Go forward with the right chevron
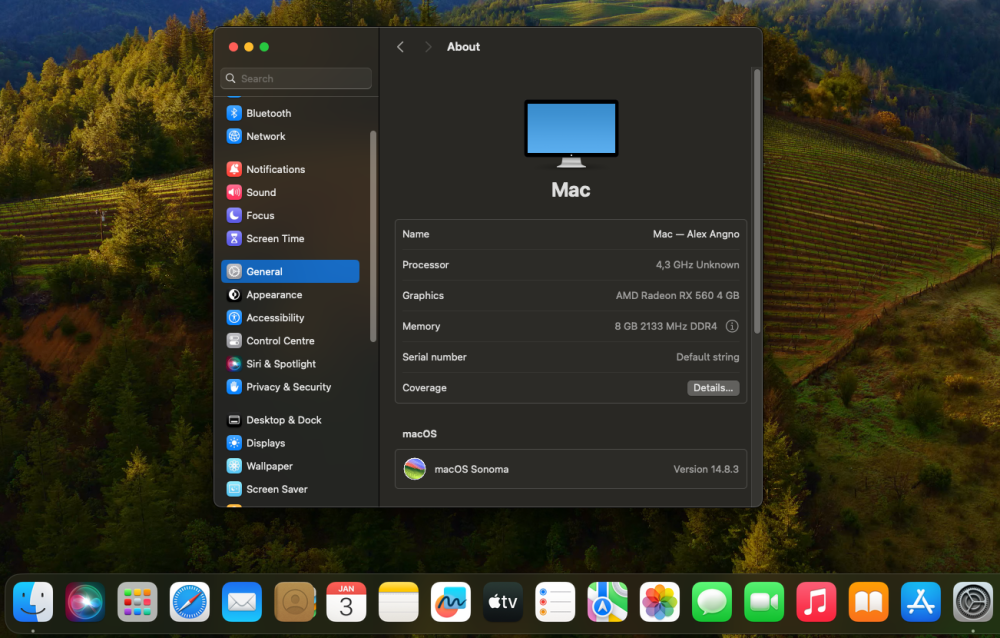The height and width of the screenshot is (638, 1000). tap(428, 47)
